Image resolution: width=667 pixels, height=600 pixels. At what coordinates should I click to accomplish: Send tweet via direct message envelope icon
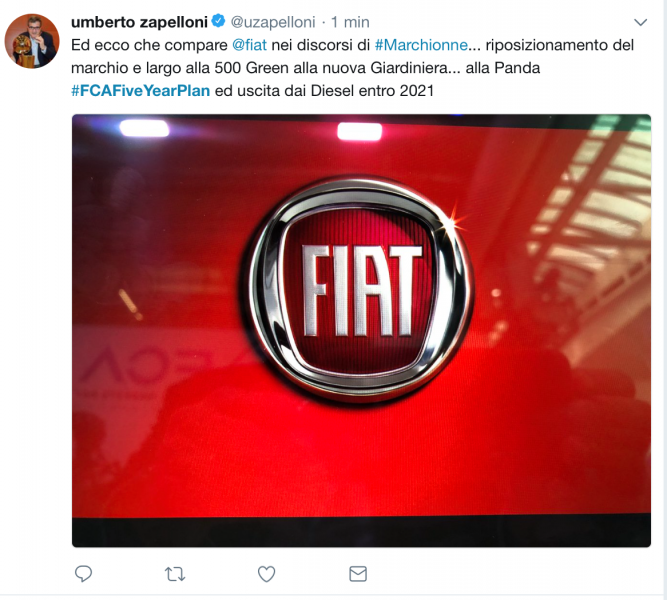[358, 574]
